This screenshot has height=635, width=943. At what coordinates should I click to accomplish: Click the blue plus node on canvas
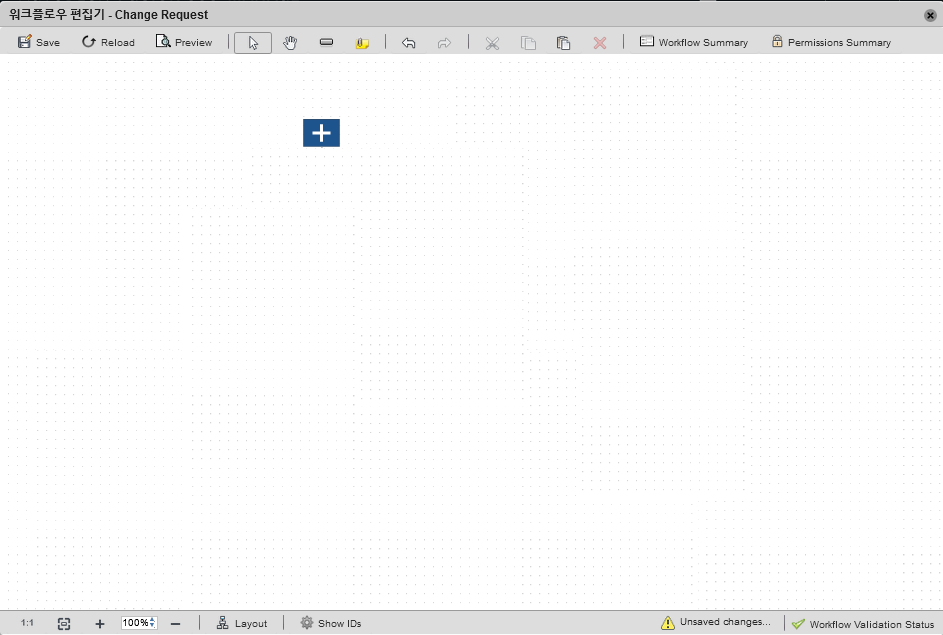pos(321,133)
